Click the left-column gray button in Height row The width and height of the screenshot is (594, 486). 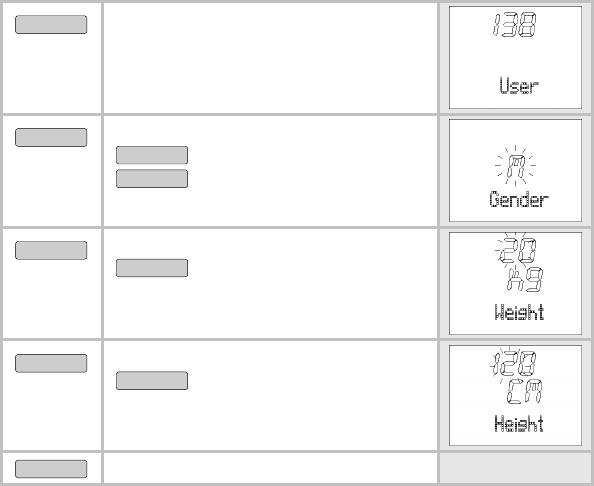click(51, 363)
